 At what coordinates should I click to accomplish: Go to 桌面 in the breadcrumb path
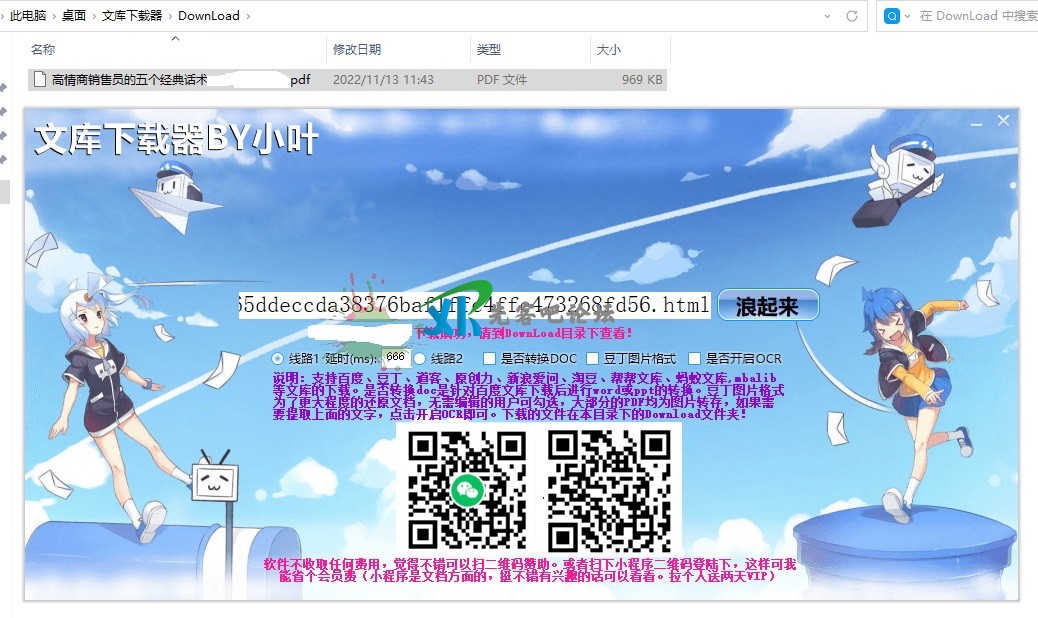[x=72, y=16]
